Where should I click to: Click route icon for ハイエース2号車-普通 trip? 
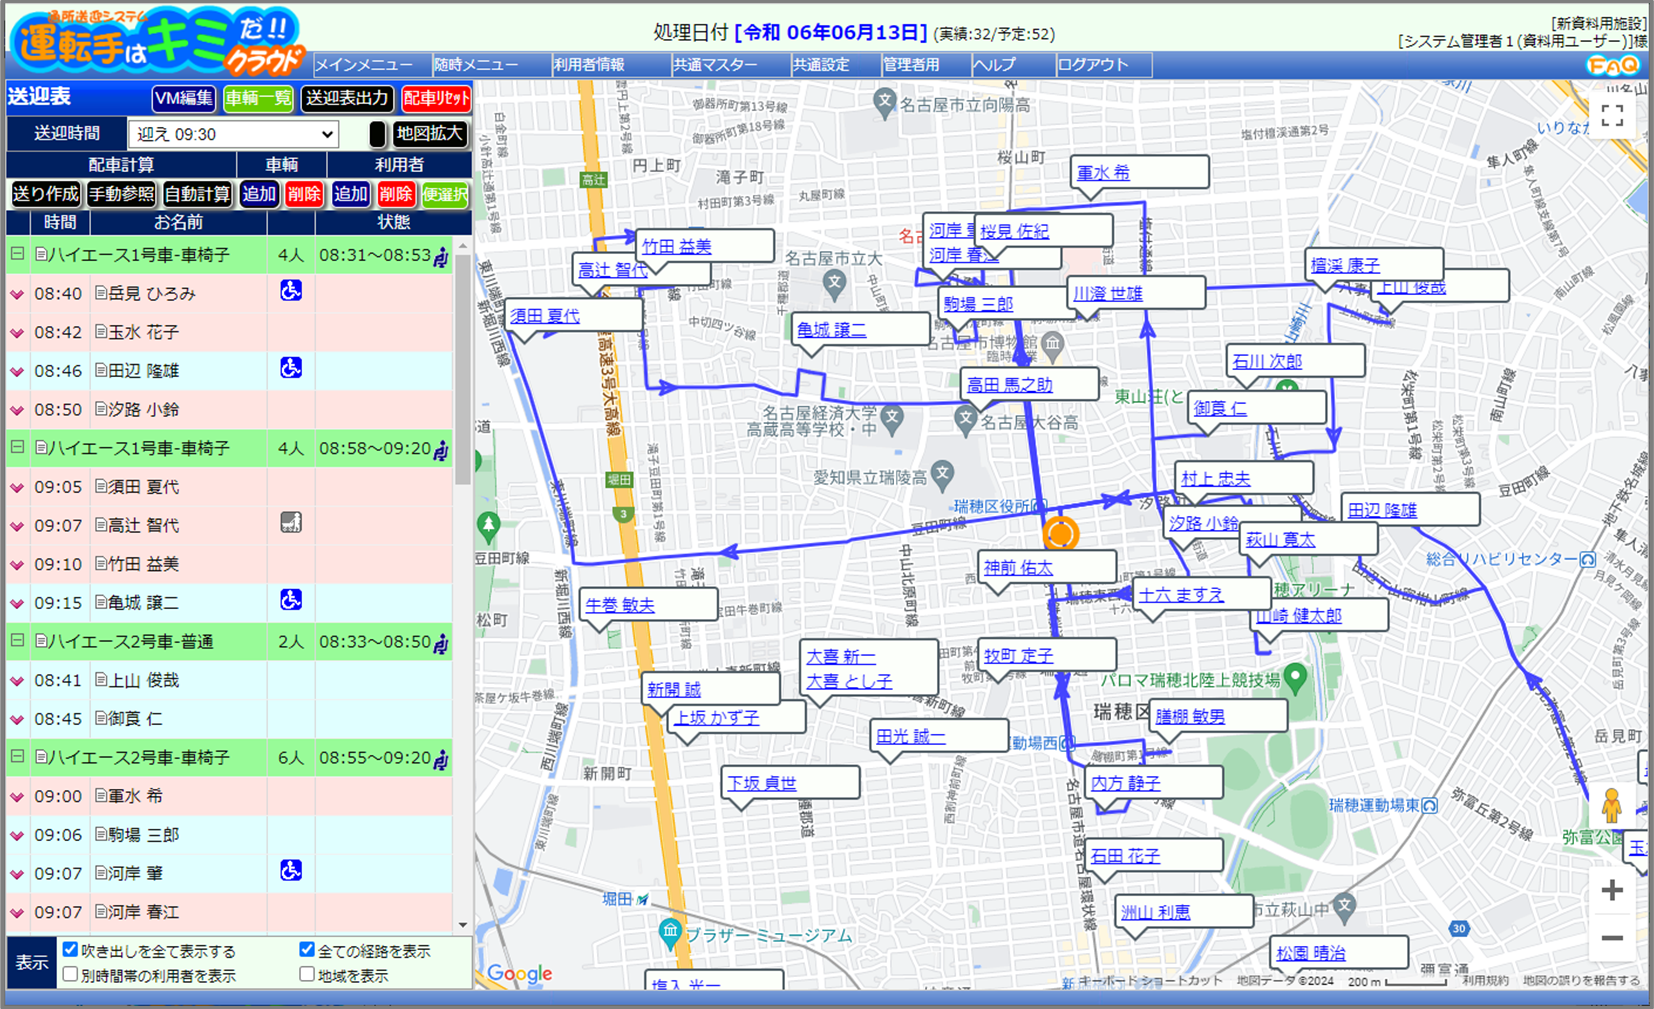click(x=441, y=643)
